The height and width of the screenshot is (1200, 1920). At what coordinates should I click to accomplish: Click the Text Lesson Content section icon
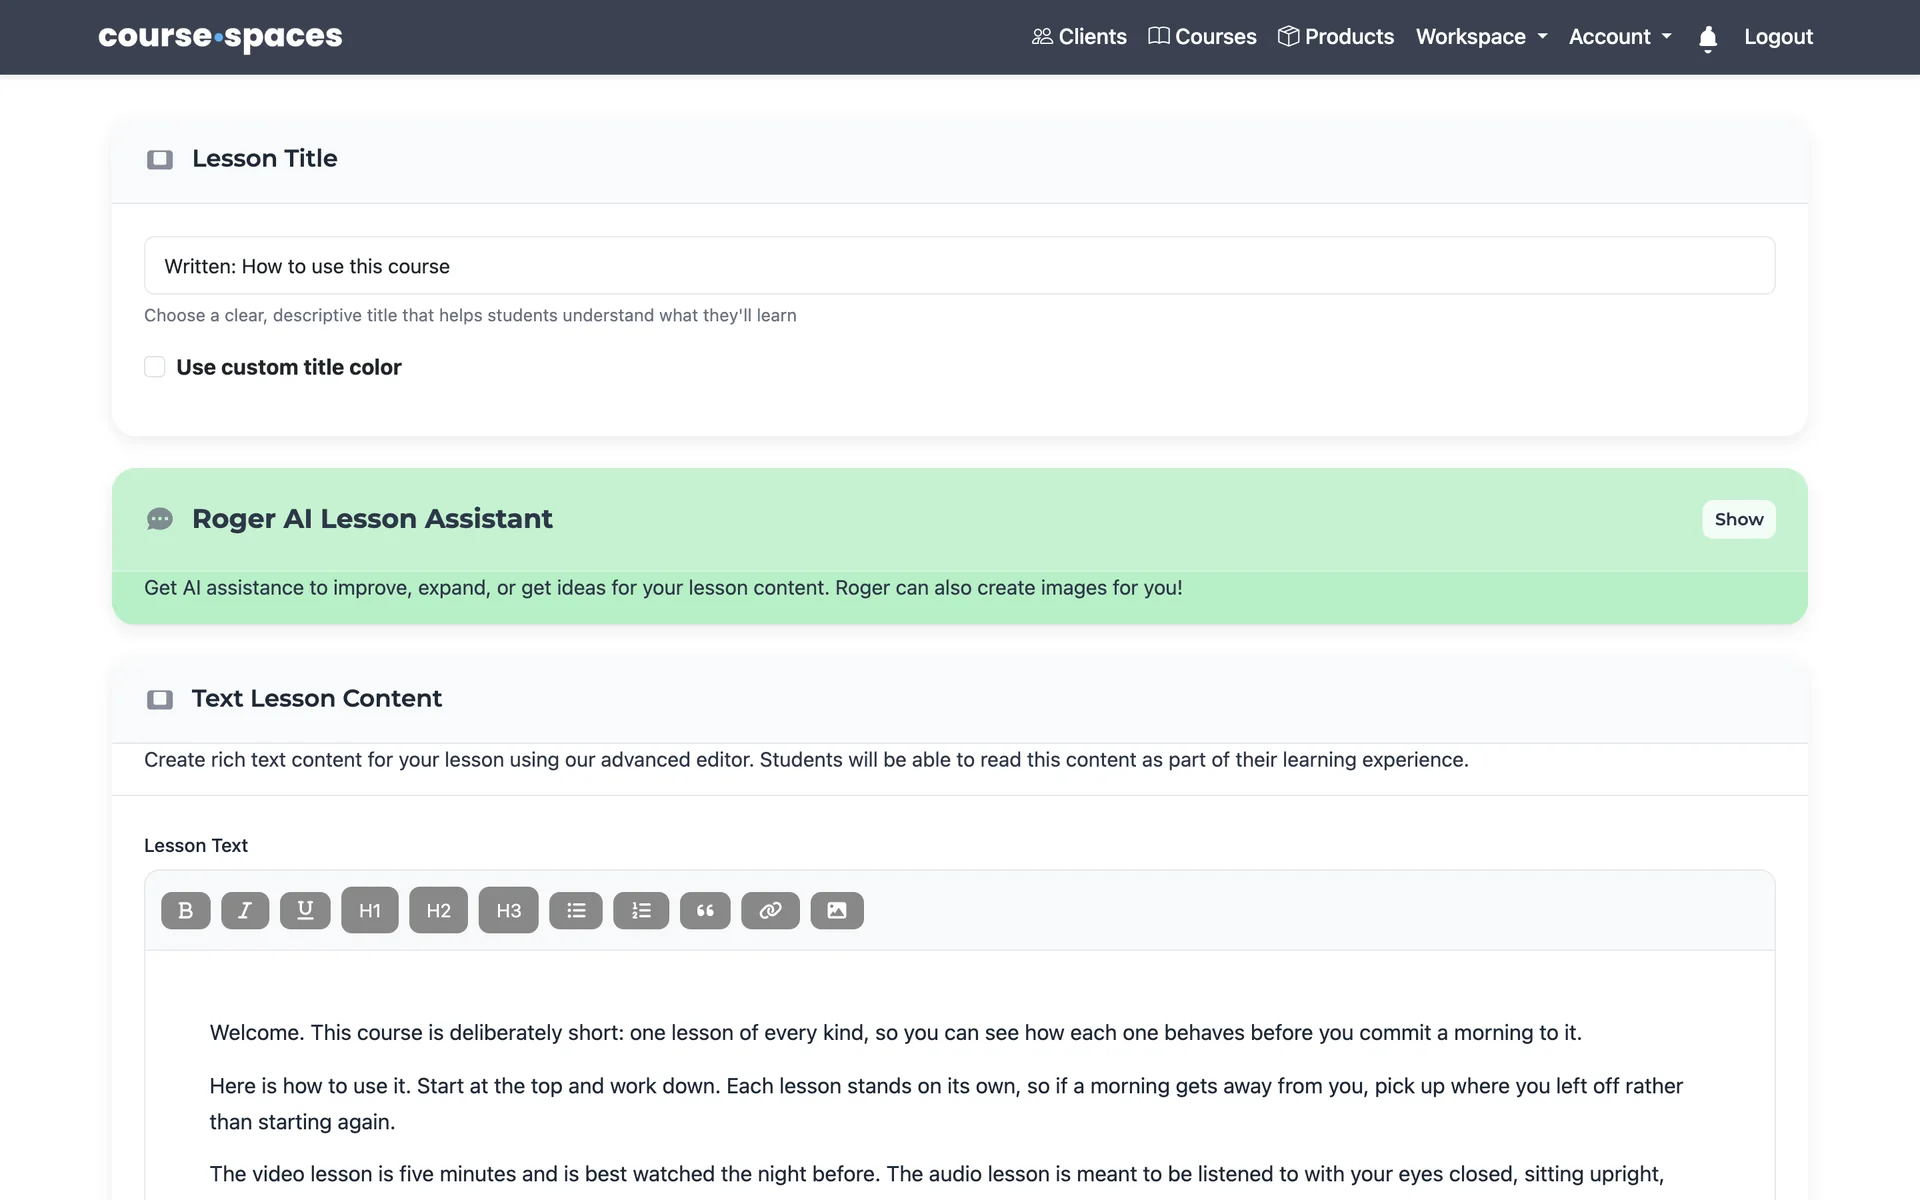(x=160, y=699)
